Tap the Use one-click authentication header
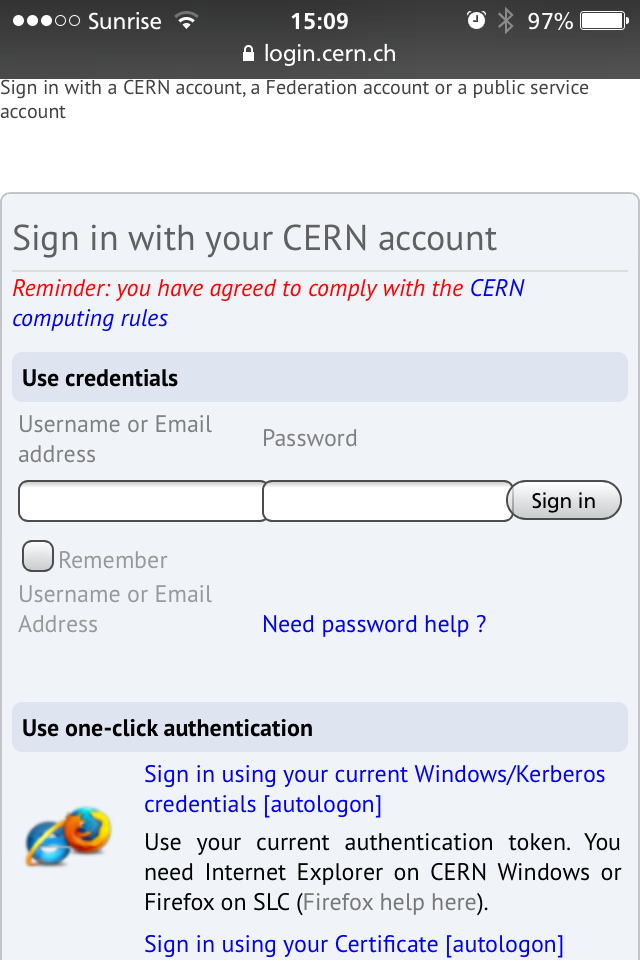The height and width of the screenshot is (960, 640). (x=320, y=727)
